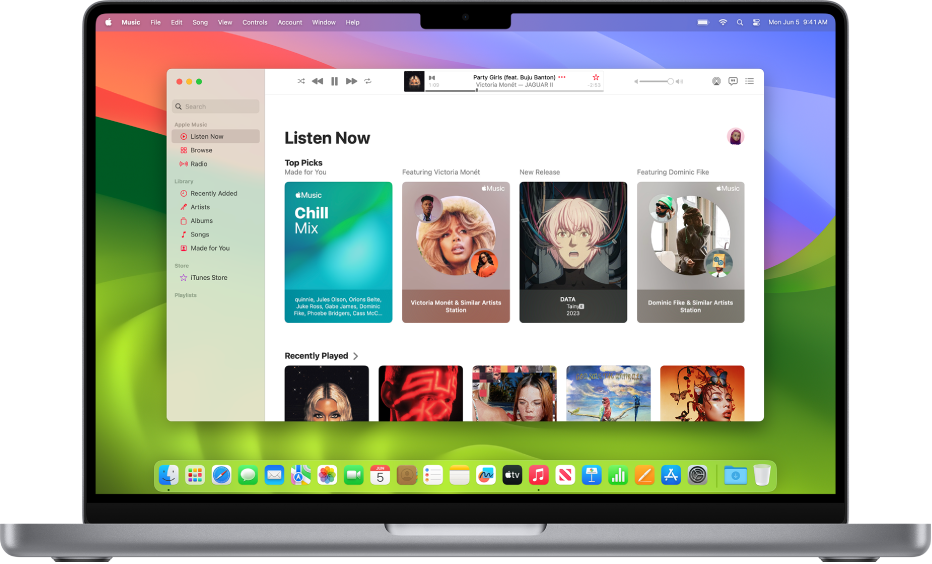This screenshot has height=564, width=932.
Task: Skip to the previous track
Action: [x=317, y=81]
